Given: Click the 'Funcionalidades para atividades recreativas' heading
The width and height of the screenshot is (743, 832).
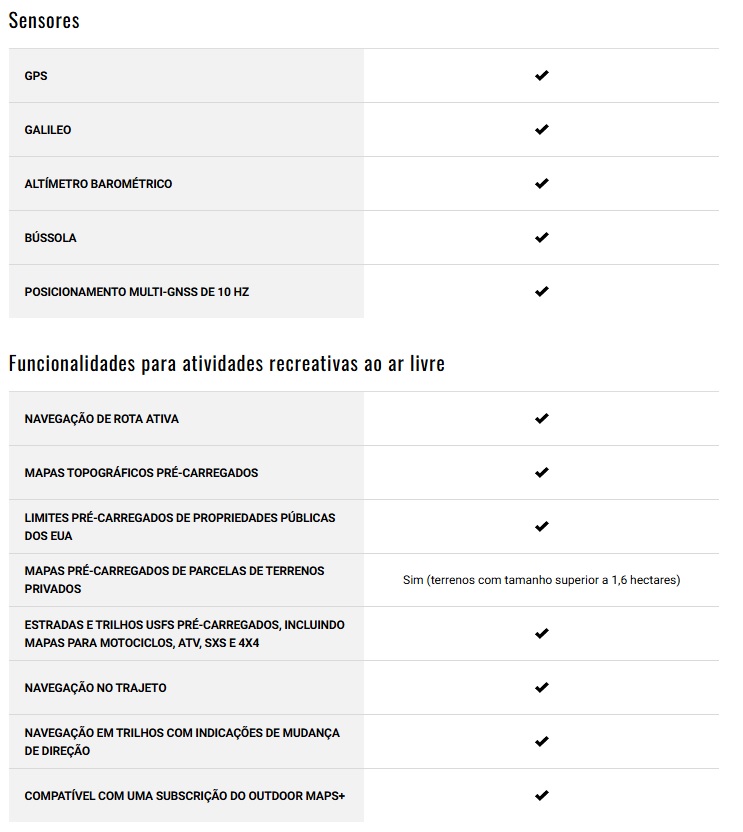Looking at the screenshot, I should click(227, 364).
